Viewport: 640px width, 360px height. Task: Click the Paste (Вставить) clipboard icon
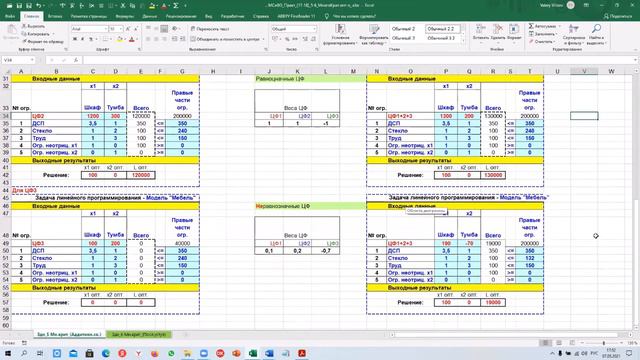click(11, 32)
